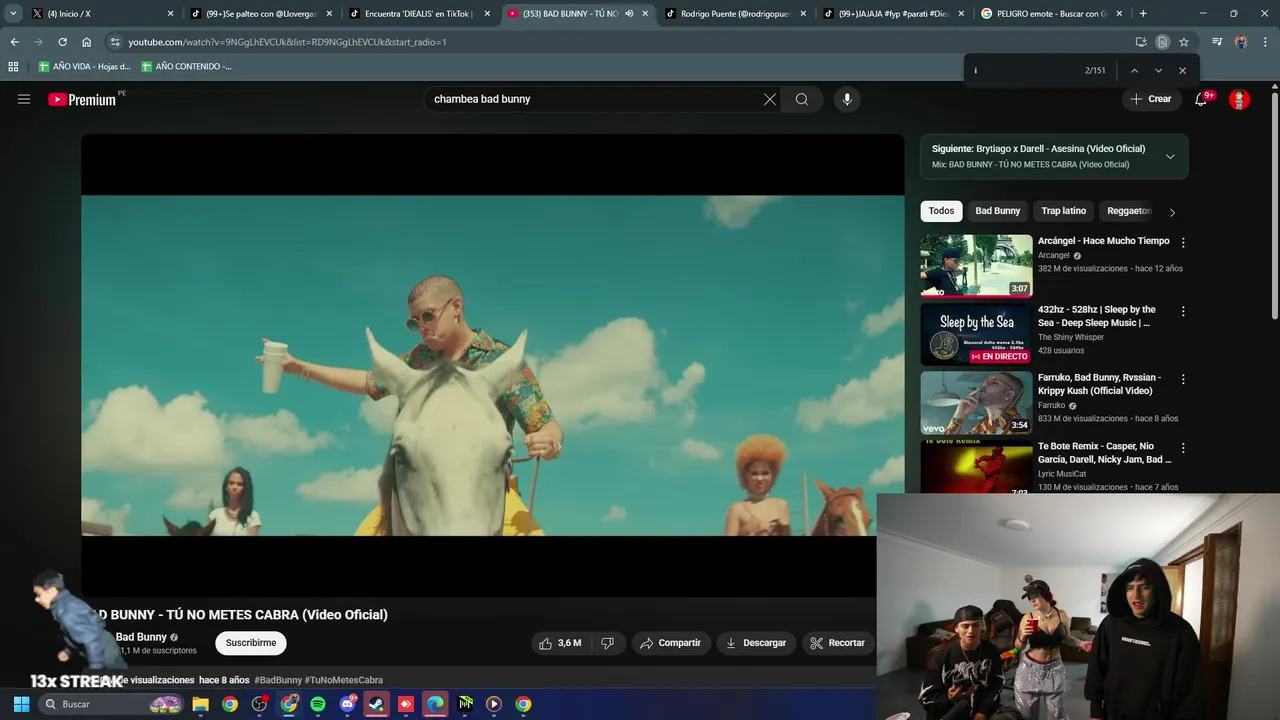Clear the search box with the X
The height and width of the screenshot is (720, 1280).
pyautogui.click(x=770, y=99)
